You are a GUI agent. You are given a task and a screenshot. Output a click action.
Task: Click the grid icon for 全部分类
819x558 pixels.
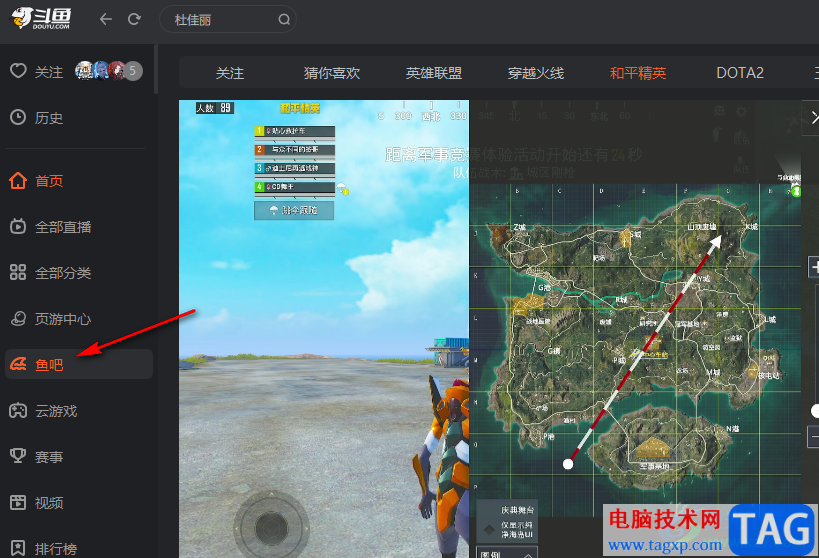18,272
